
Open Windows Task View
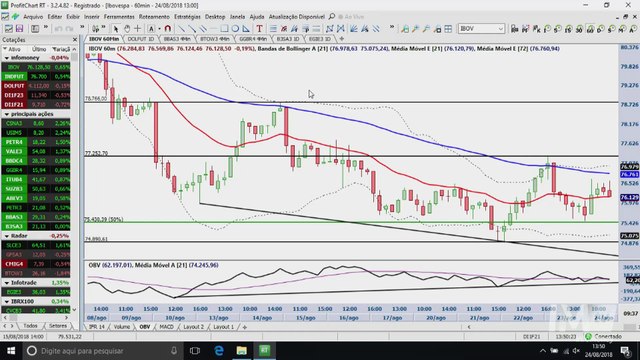[x=195, y=351]
